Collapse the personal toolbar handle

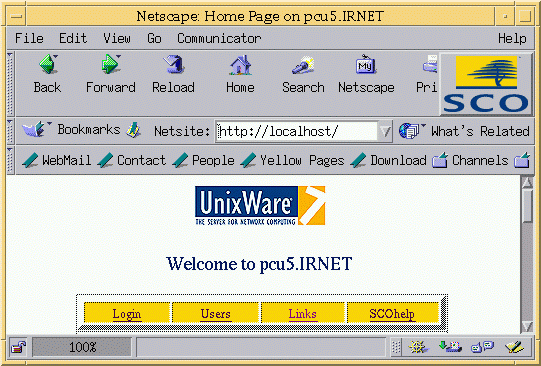point(10,160)
